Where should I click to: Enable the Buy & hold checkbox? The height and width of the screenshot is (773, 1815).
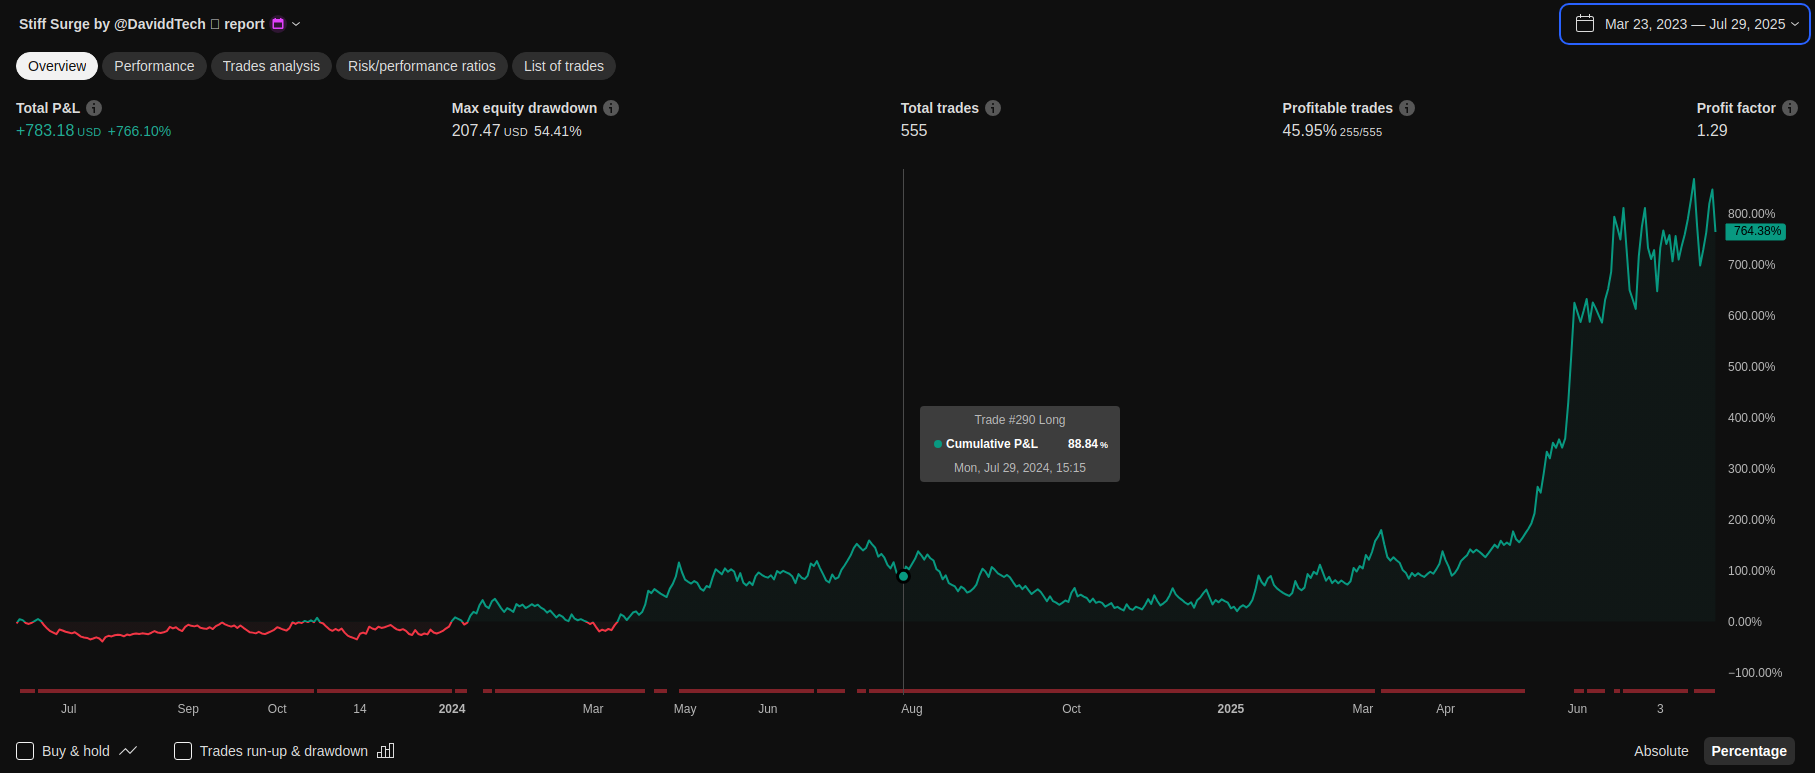point(26,751)
